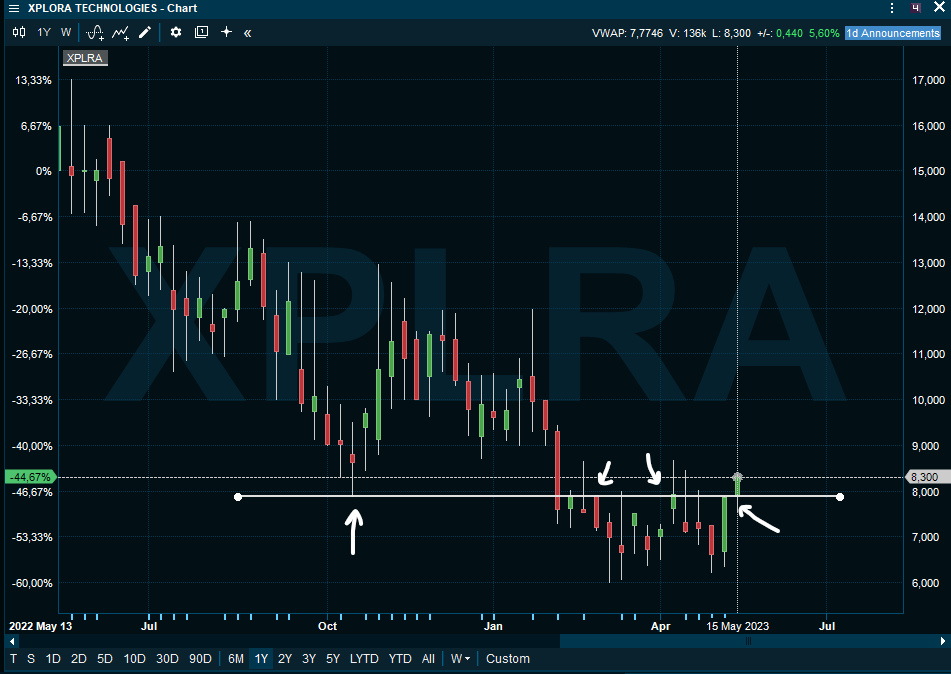Open chart settings gear icon

[x=176, y=32]
